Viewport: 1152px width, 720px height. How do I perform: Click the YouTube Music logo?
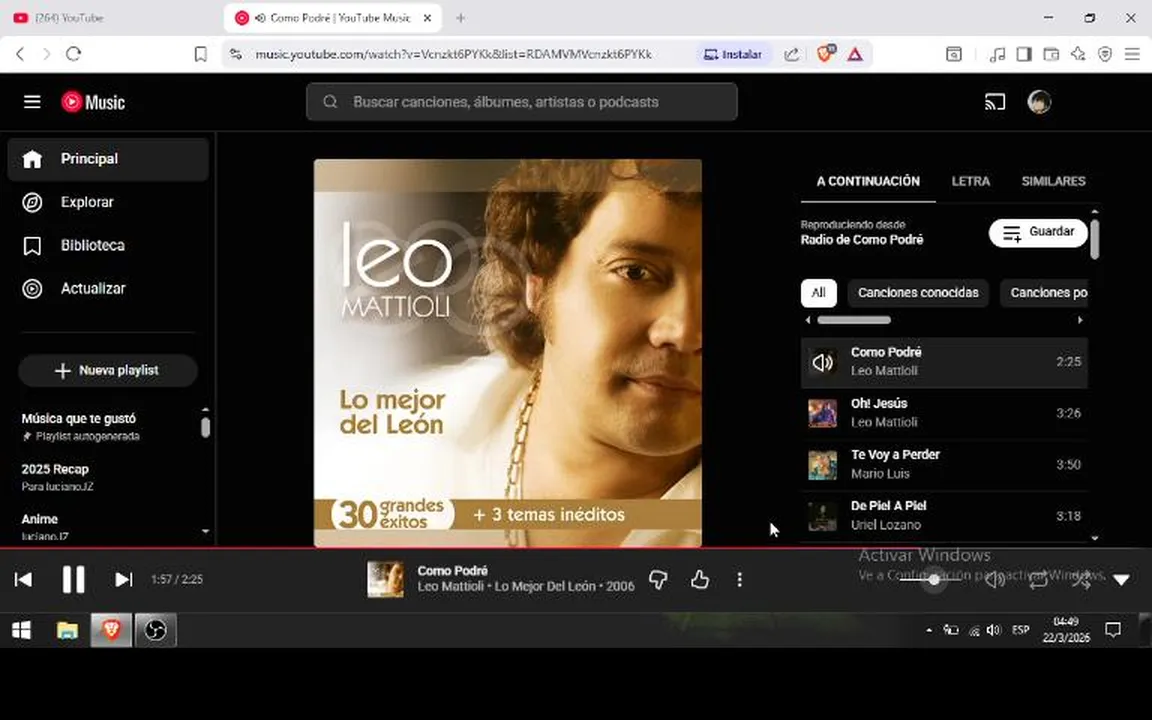coord(93,102)
